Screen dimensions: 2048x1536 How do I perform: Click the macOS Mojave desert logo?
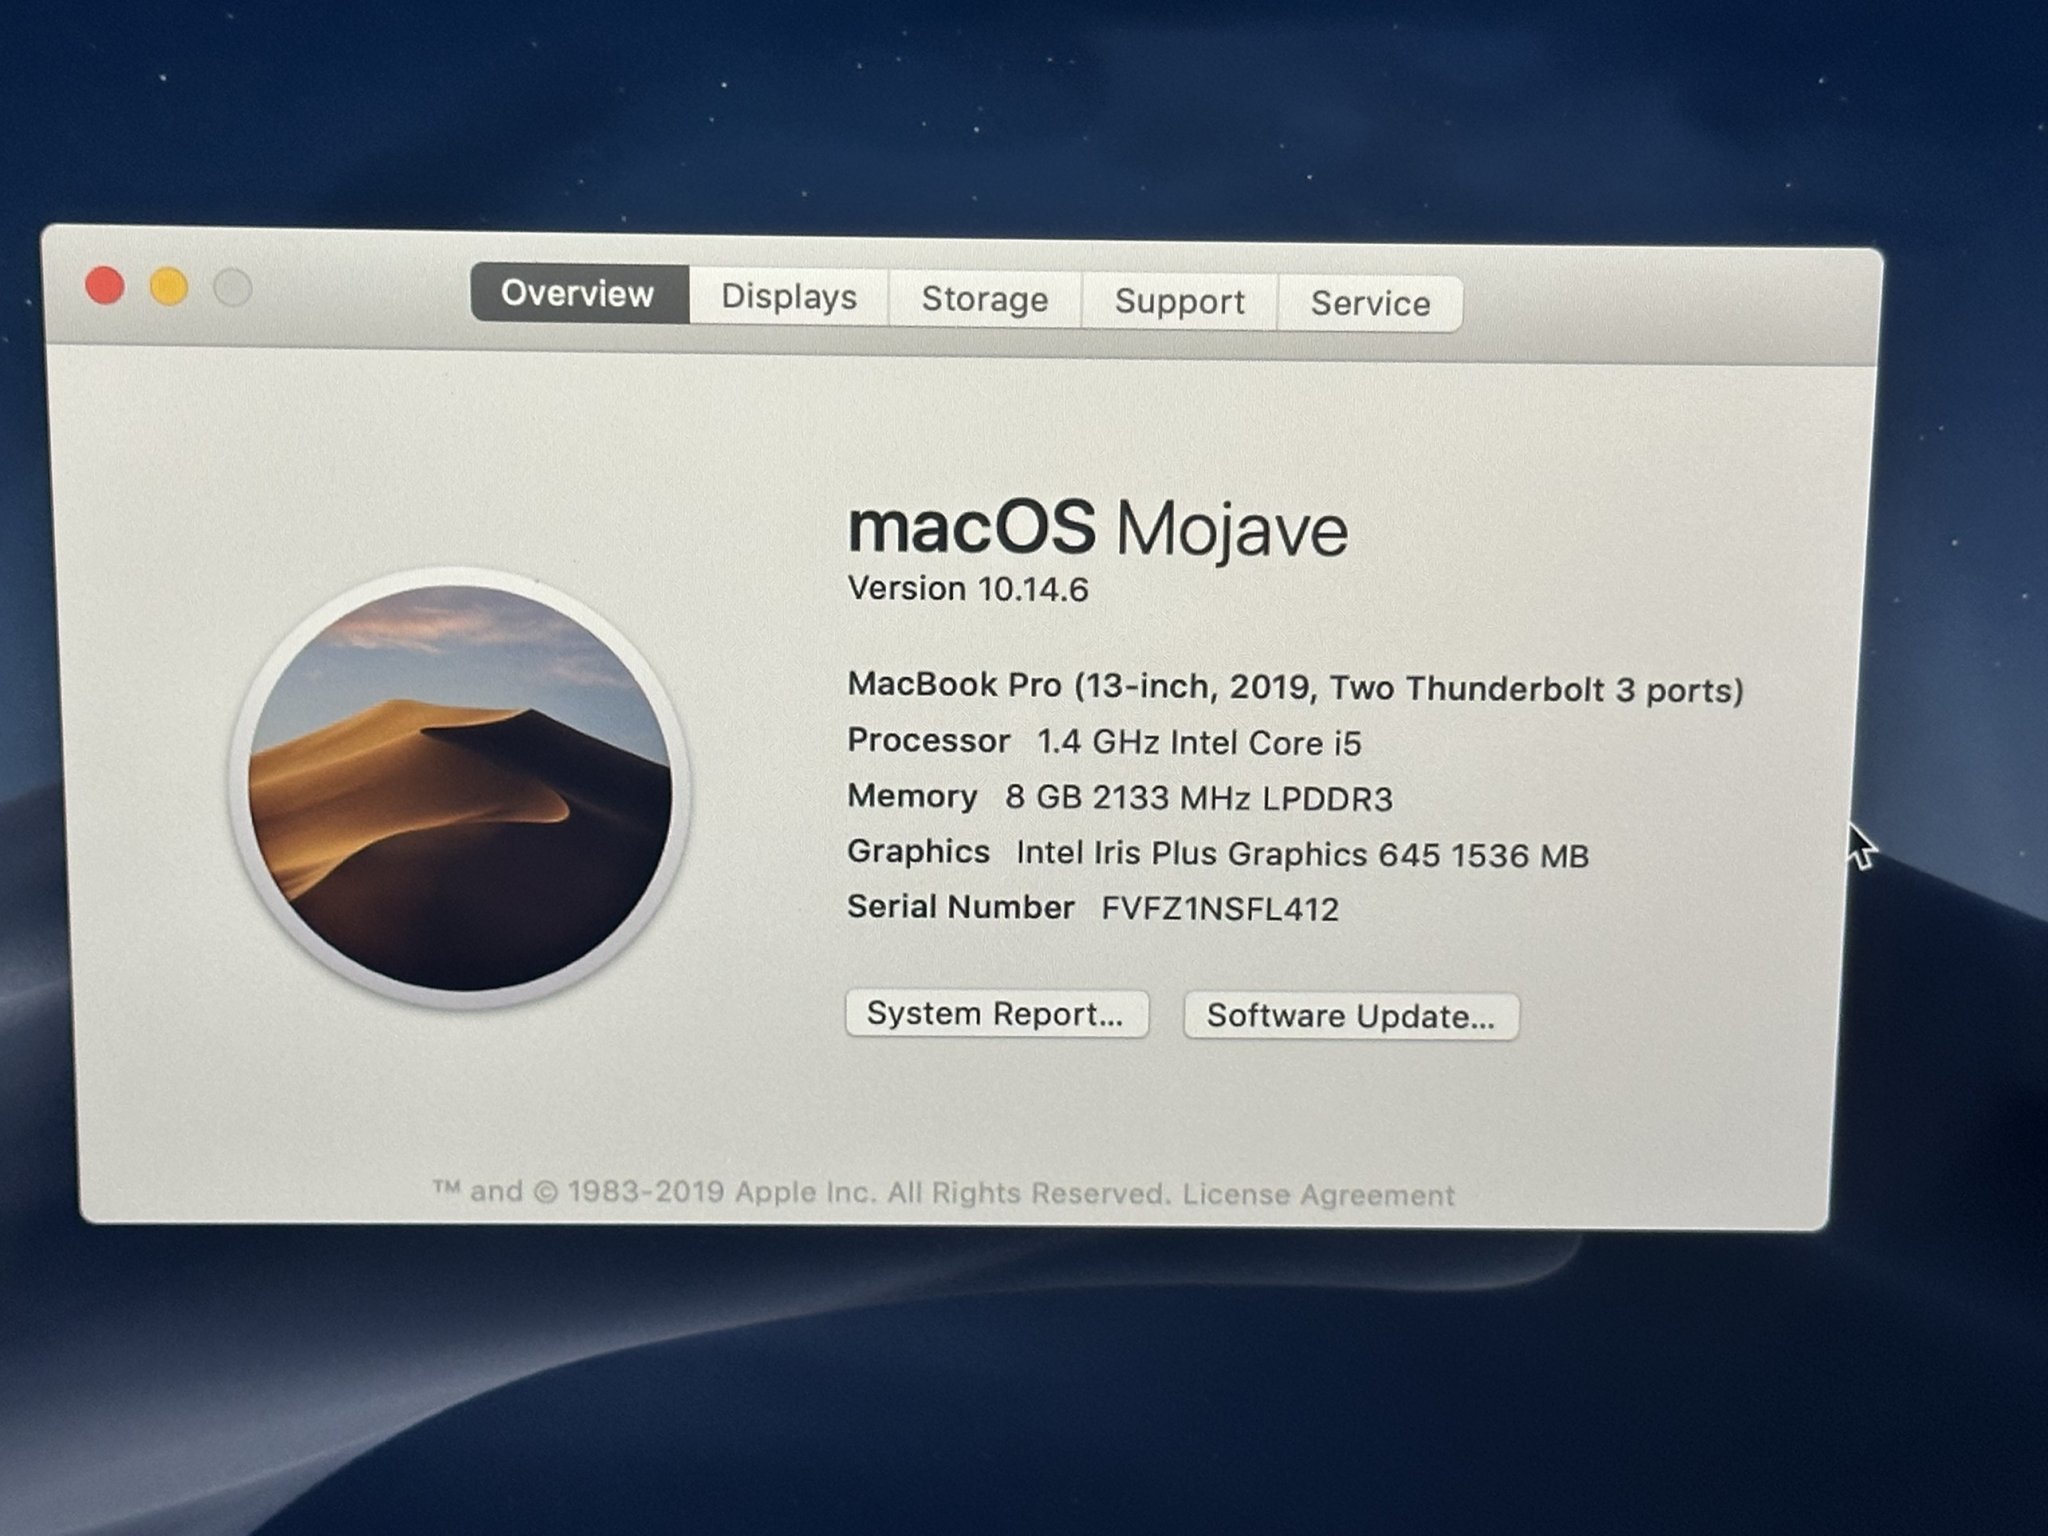coord(460,788)
